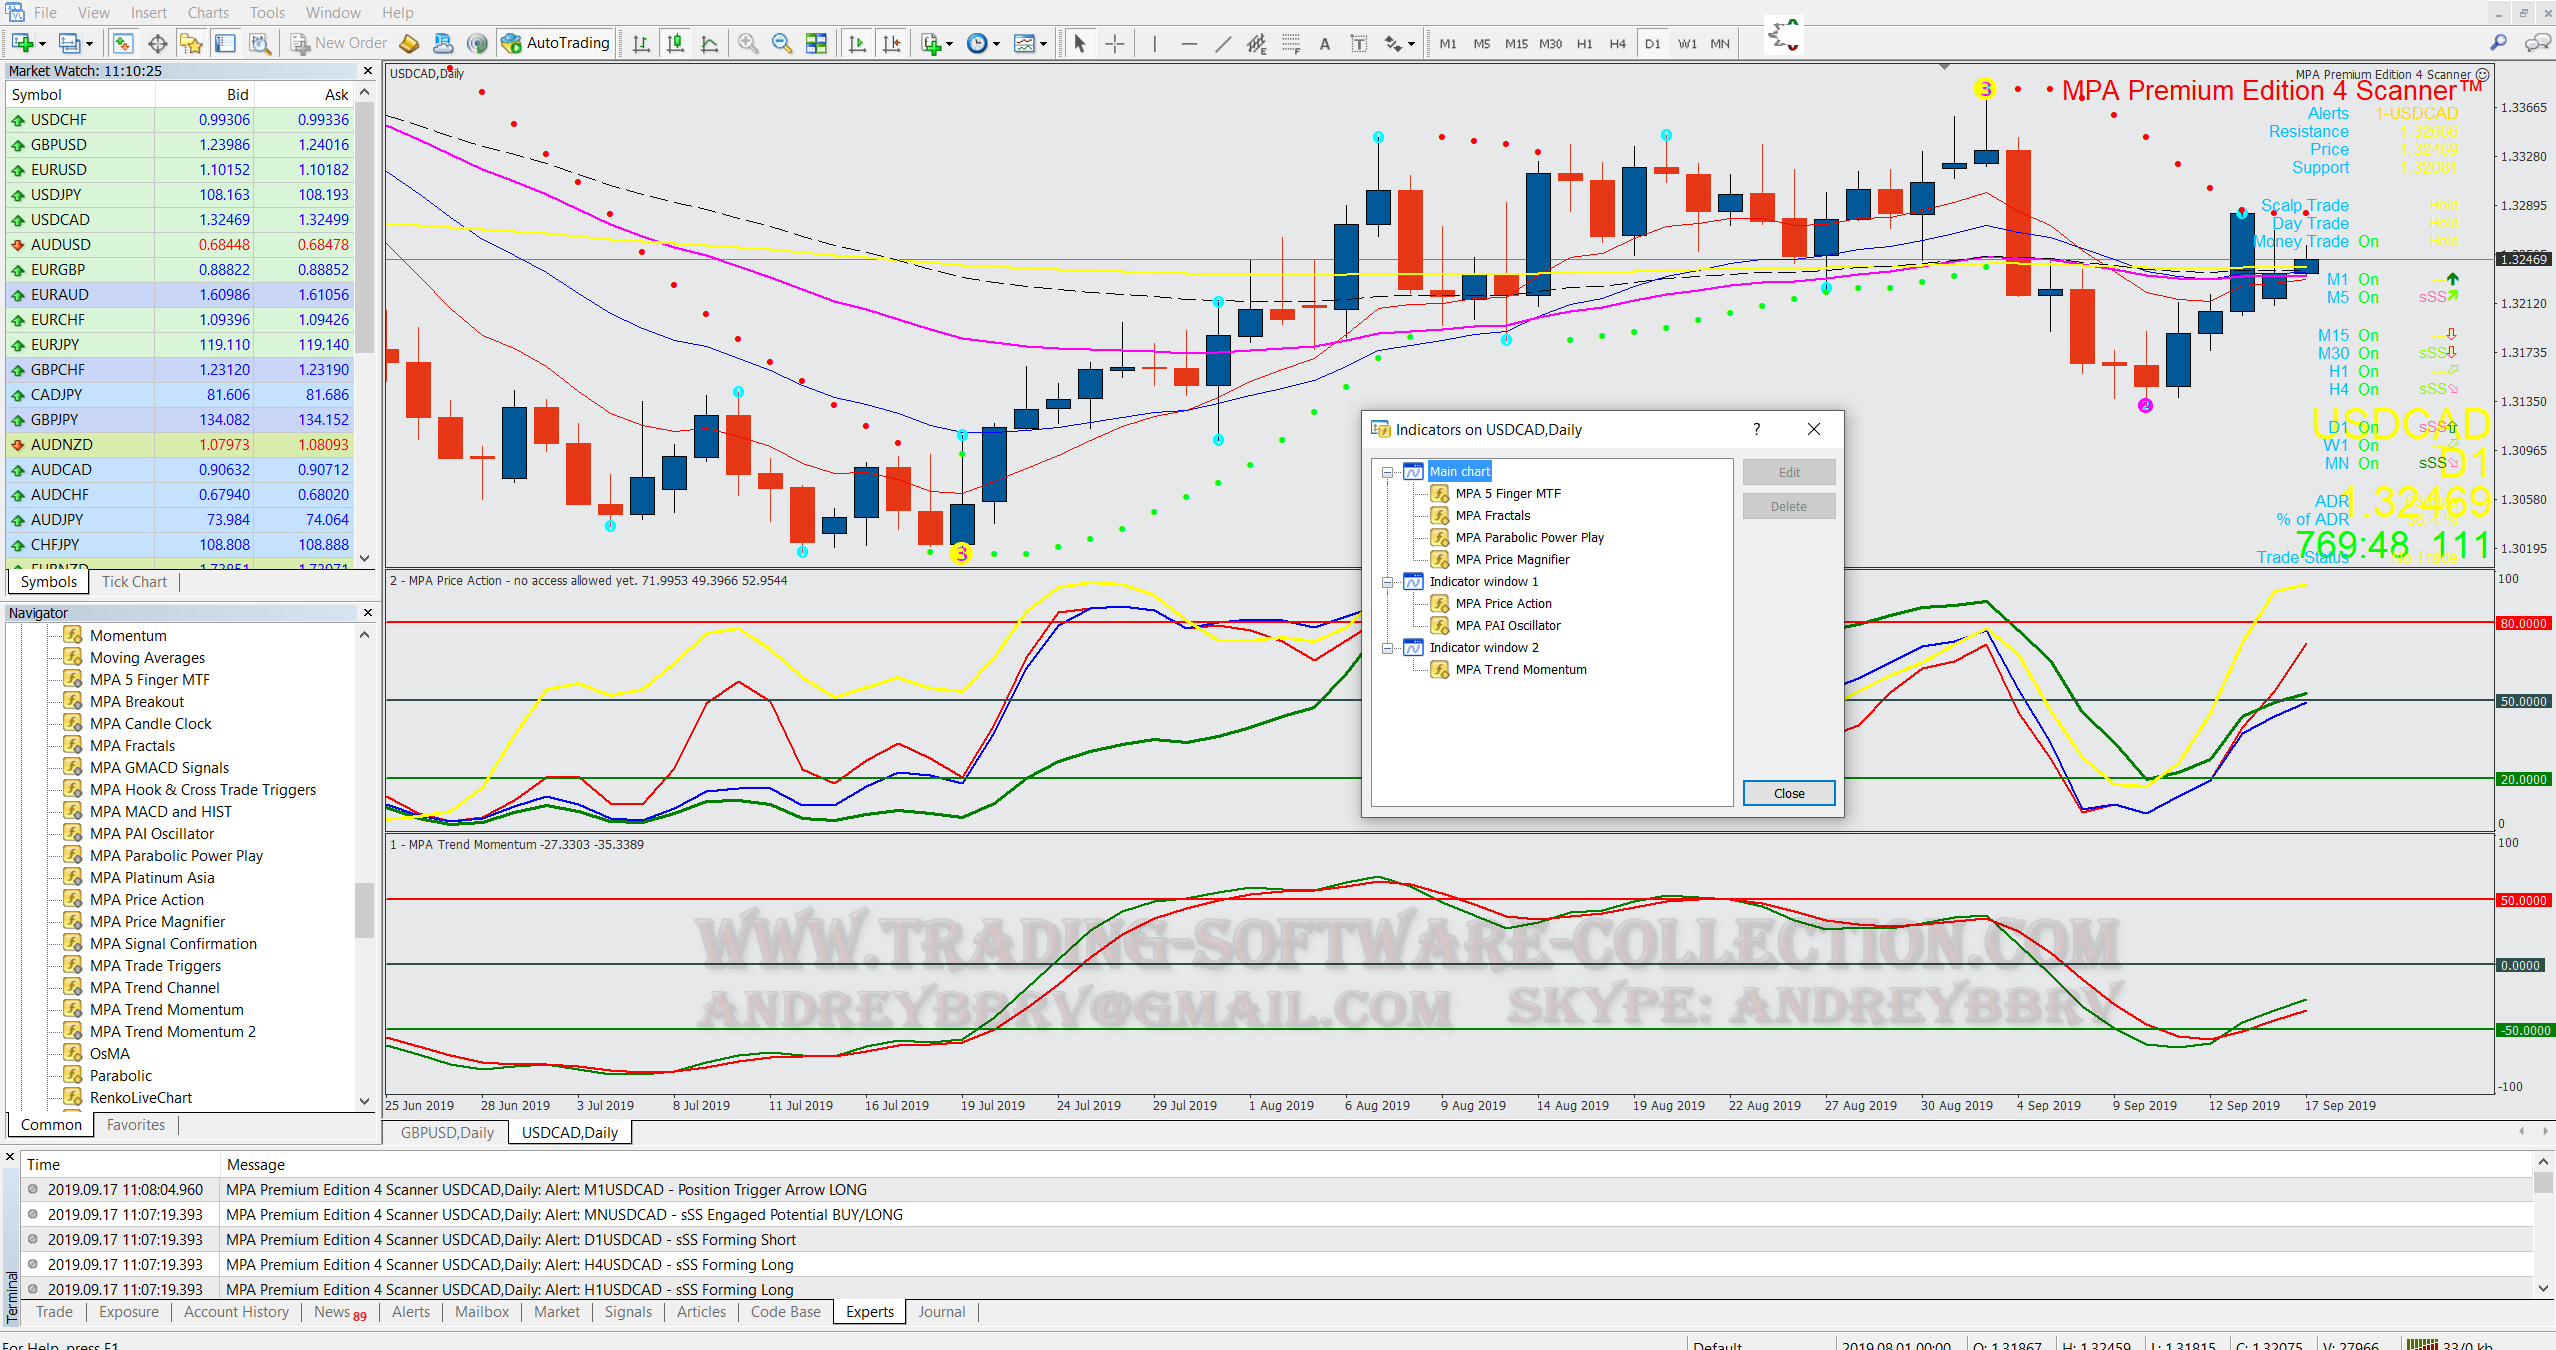This screenshot has width=2556, height=1350.
Task: Open the Data Window target icon
Action: [157, 43]
